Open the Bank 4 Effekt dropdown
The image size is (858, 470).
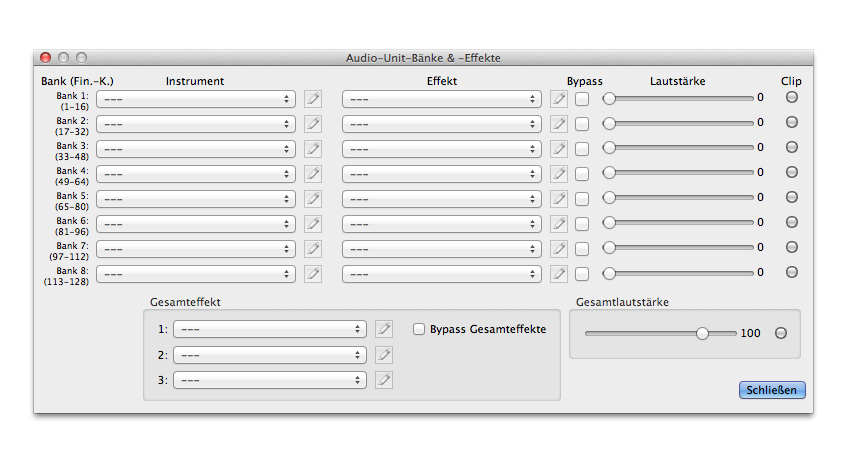442,174
